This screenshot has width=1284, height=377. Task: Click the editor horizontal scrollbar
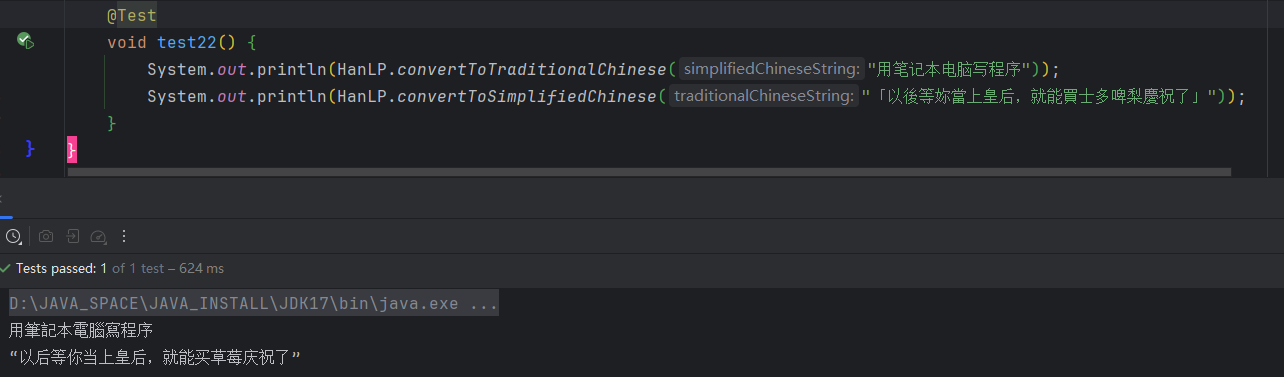pos(649,172)
